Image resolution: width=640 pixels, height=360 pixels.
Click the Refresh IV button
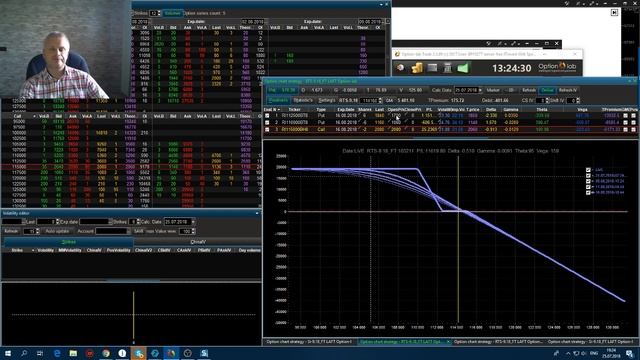coord(568,90)
